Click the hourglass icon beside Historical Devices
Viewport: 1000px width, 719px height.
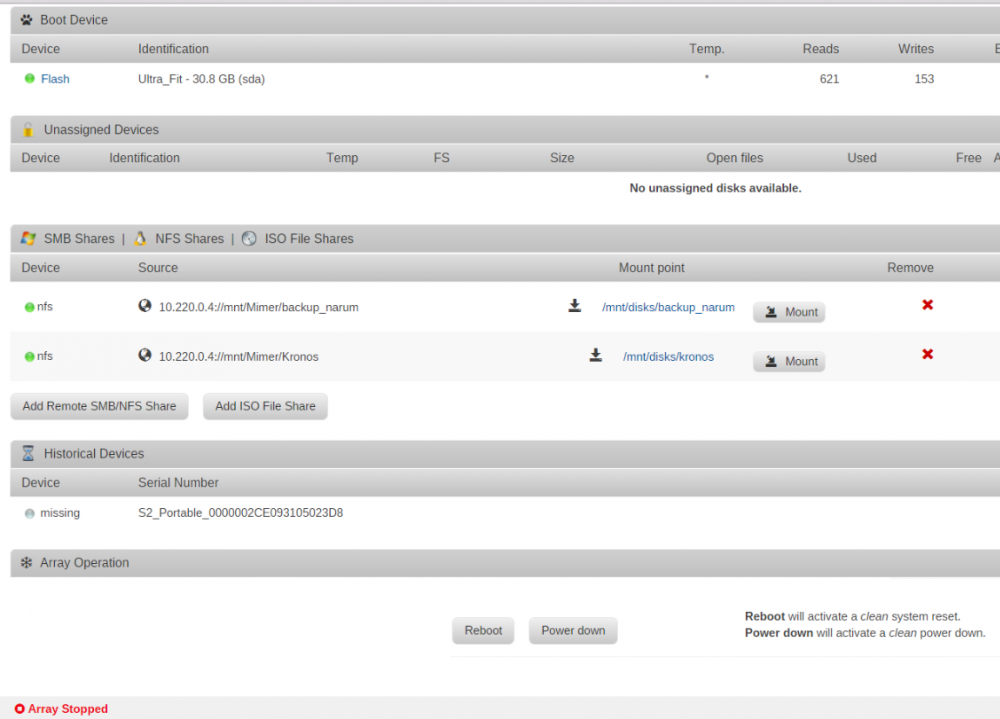(28, 454)
